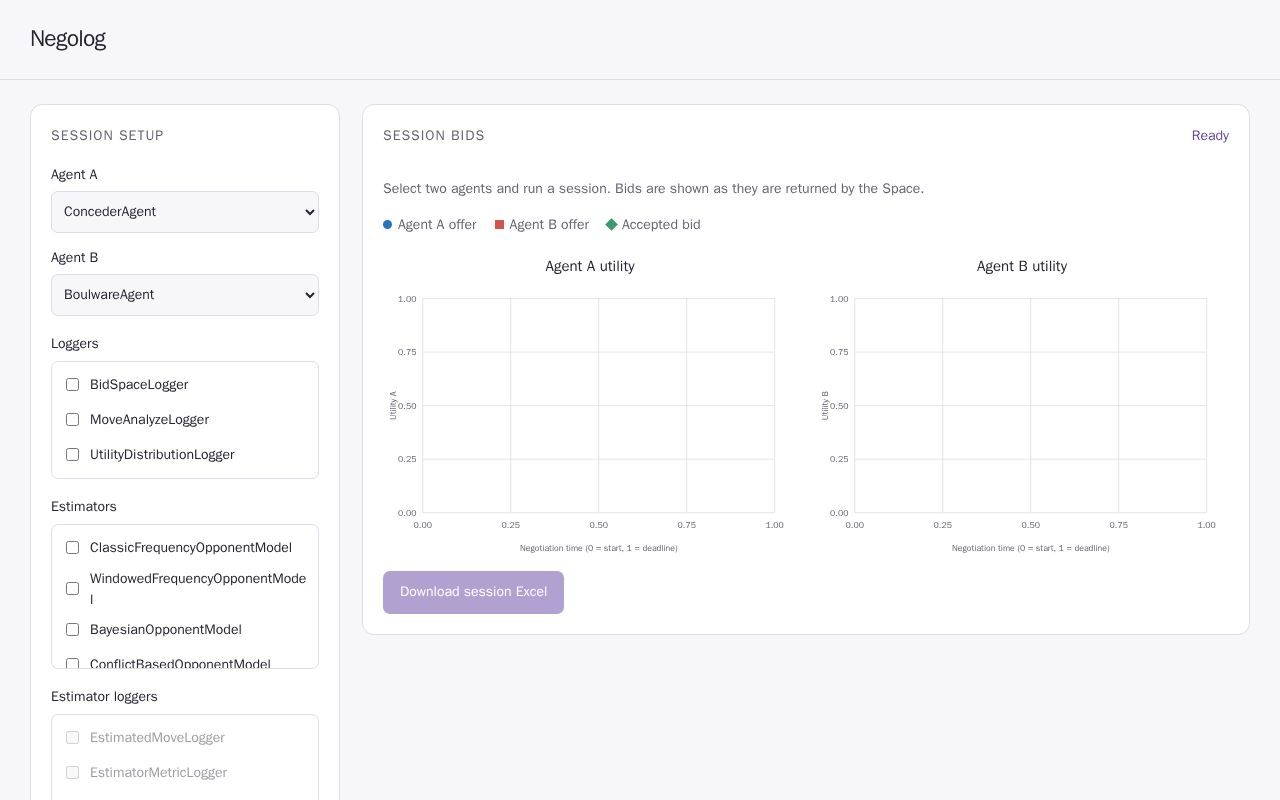The width and height of the screenshot is (1280, 800).
Task: Click inside the Agent A utility chart
Action: click(598, 405)
